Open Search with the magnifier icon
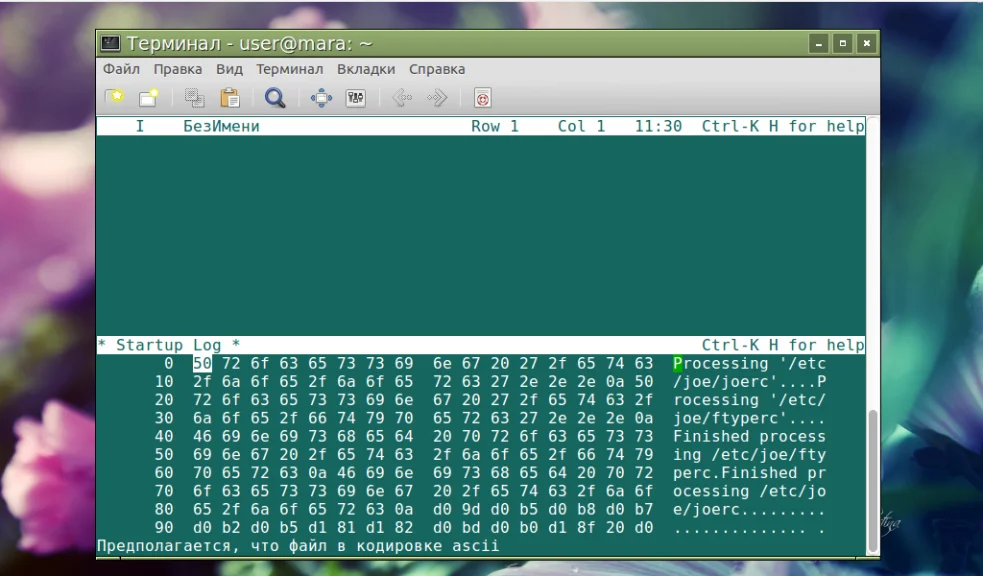 [275, 98]
